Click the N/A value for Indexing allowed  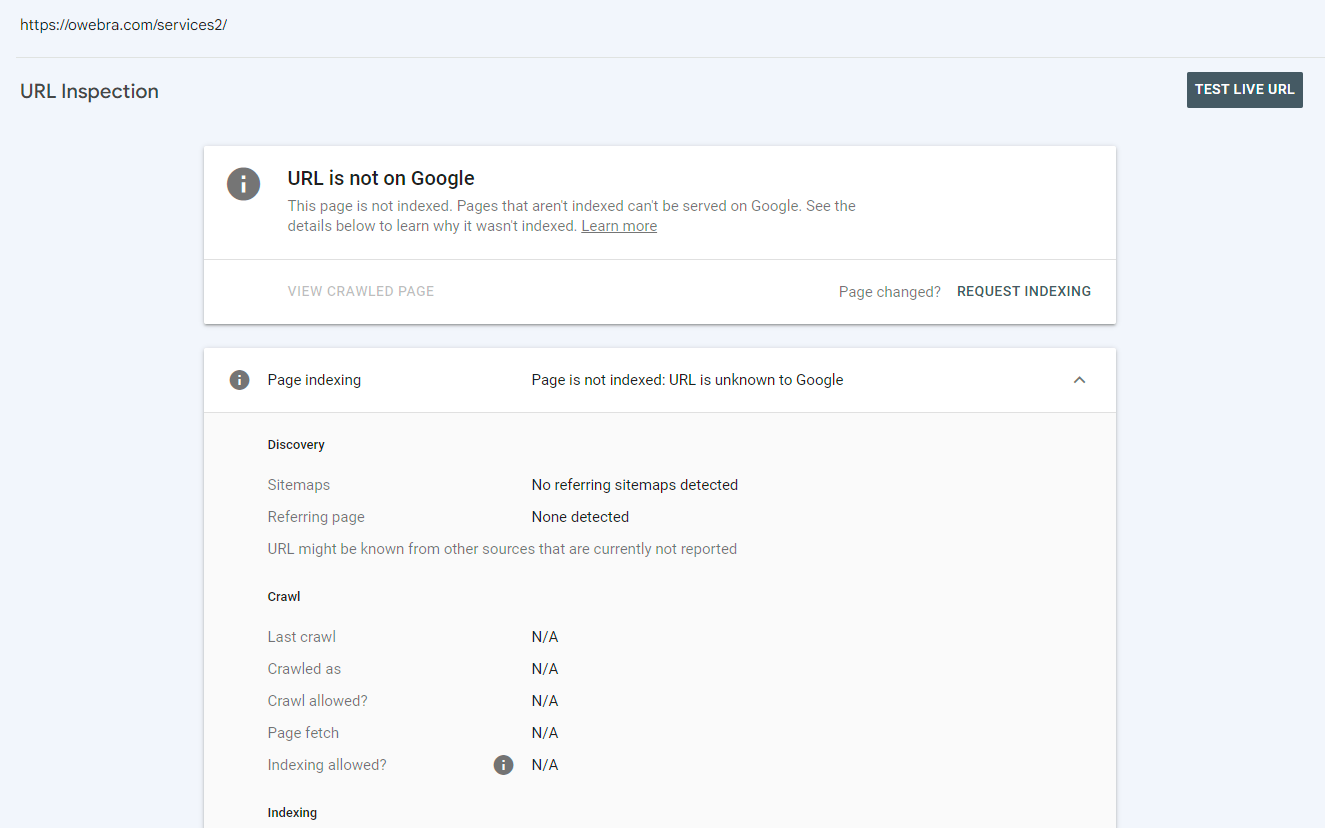545,765
